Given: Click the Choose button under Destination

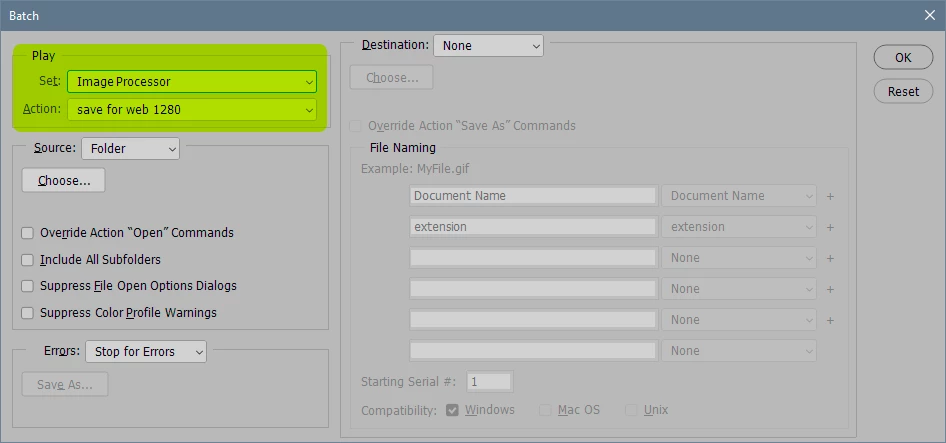Looking at the screenshot, I should (x=392, y=78).
